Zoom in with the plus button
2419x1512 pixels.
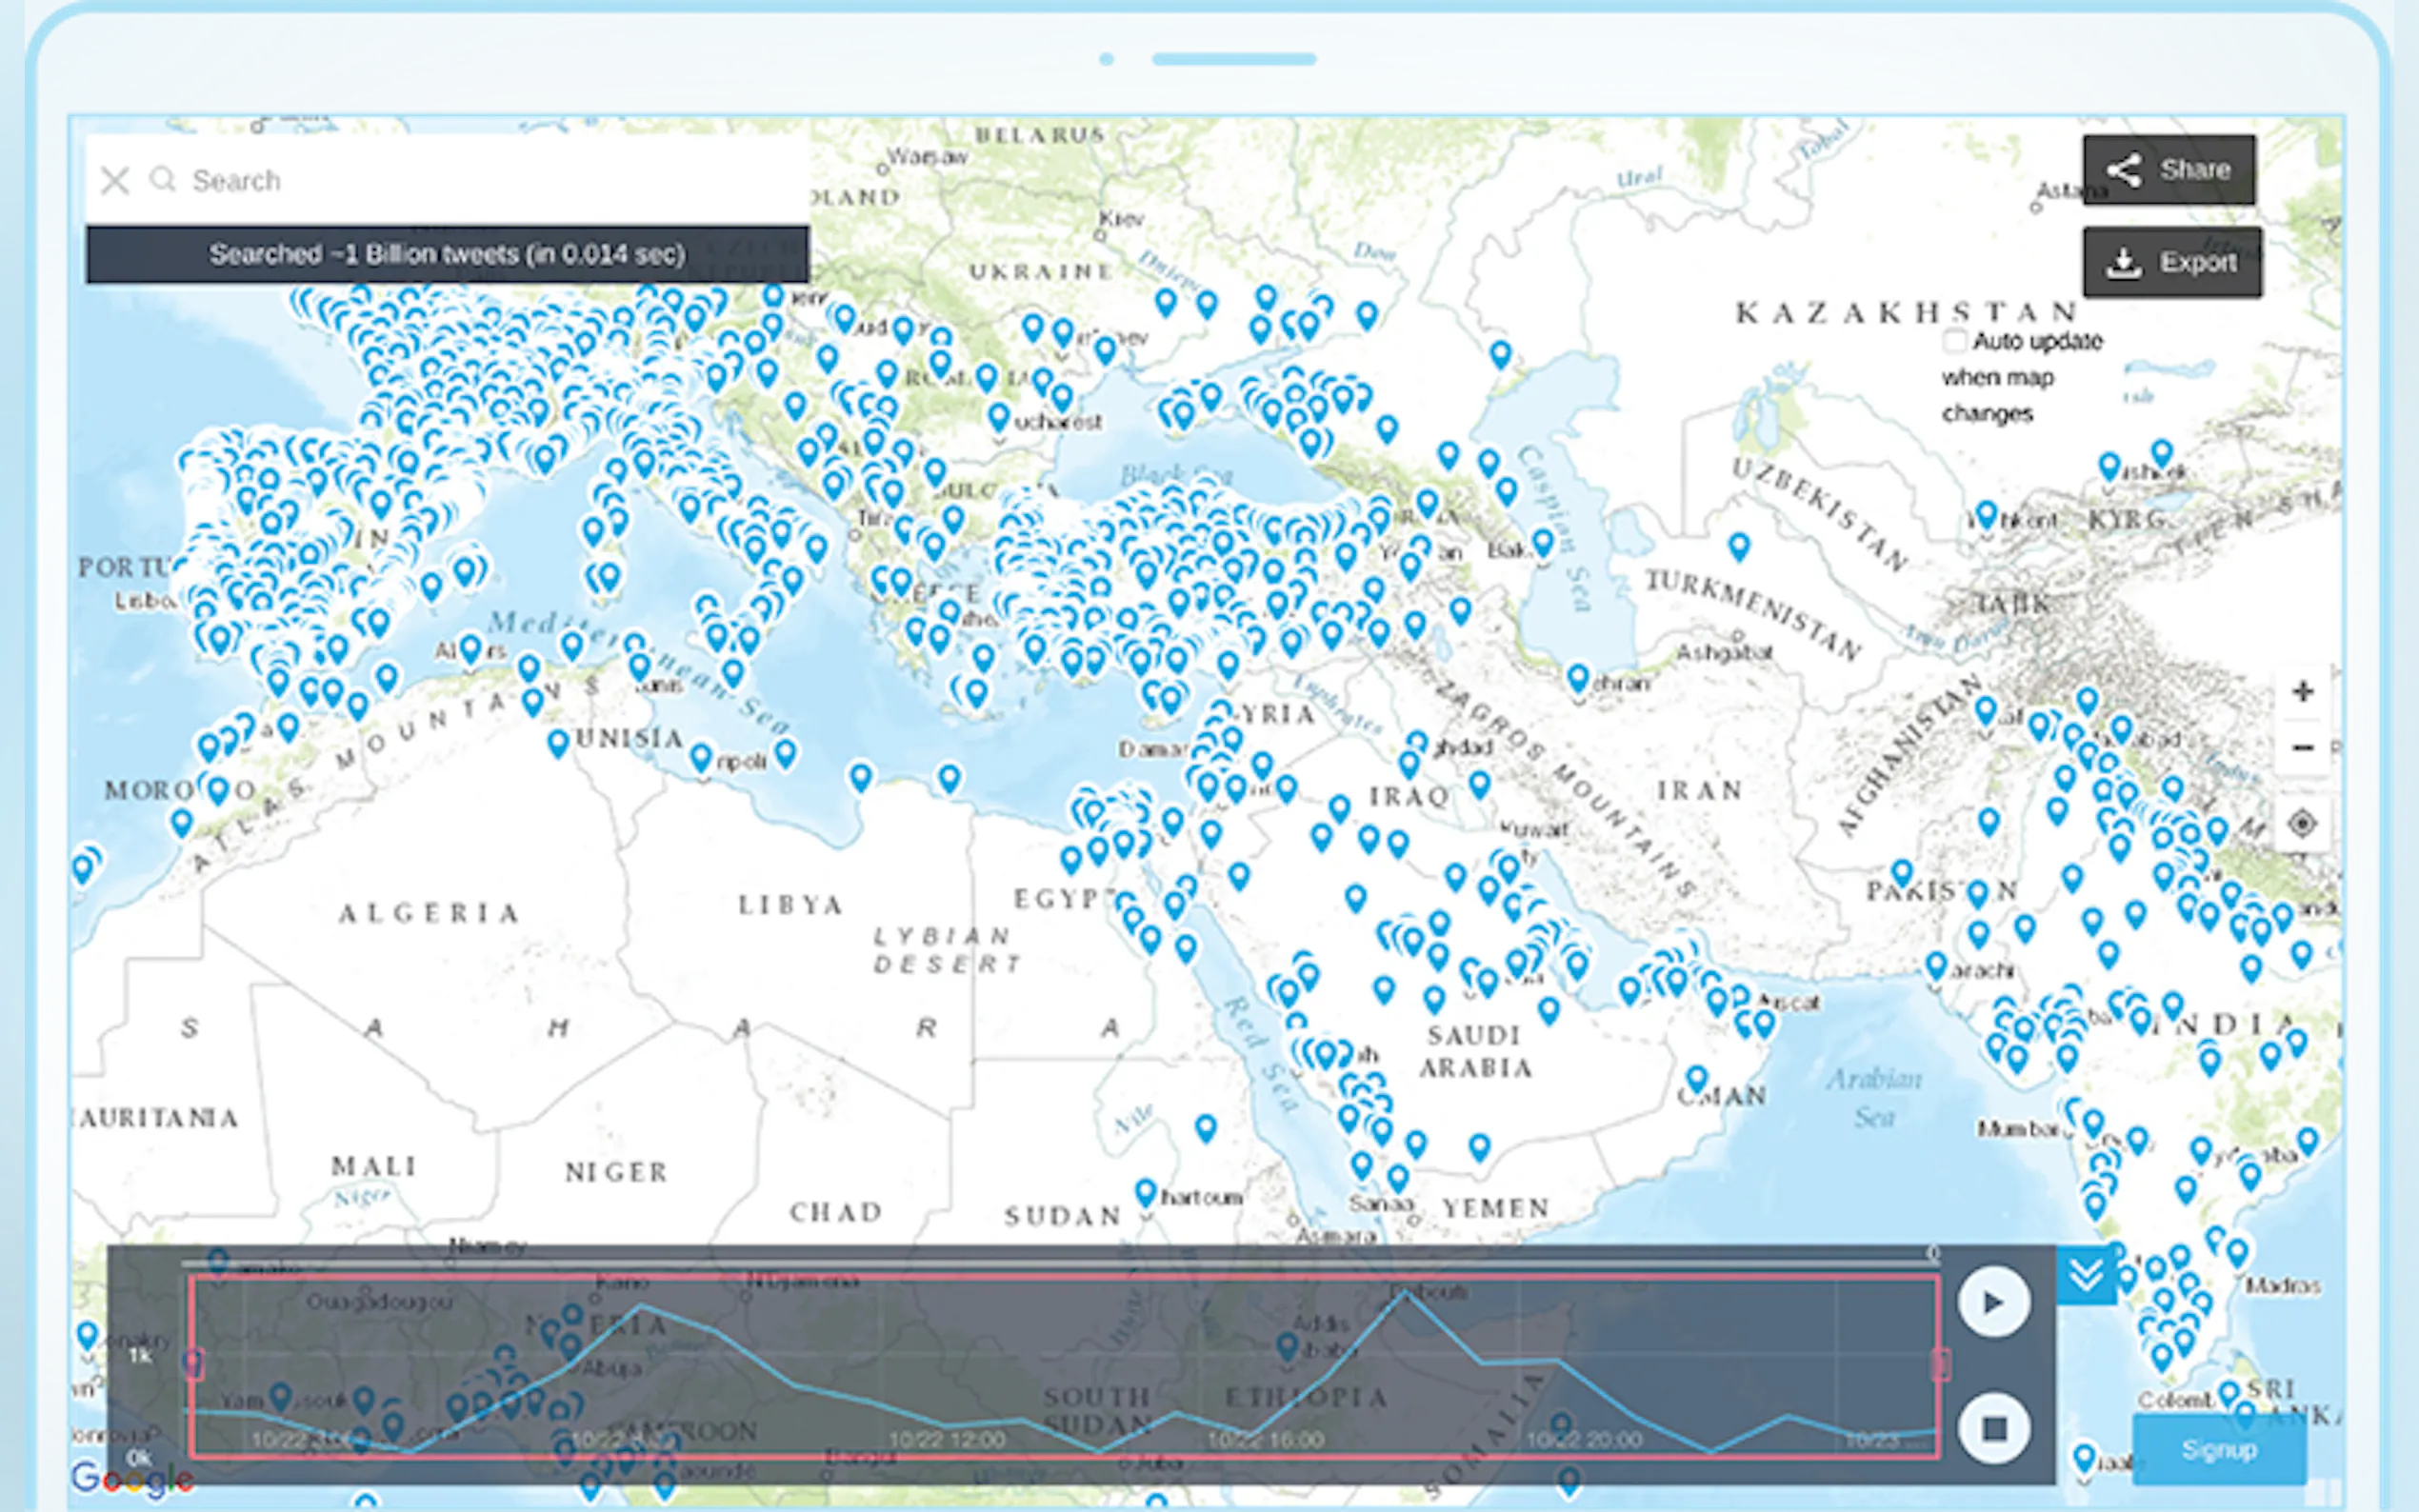point(2302,692)
